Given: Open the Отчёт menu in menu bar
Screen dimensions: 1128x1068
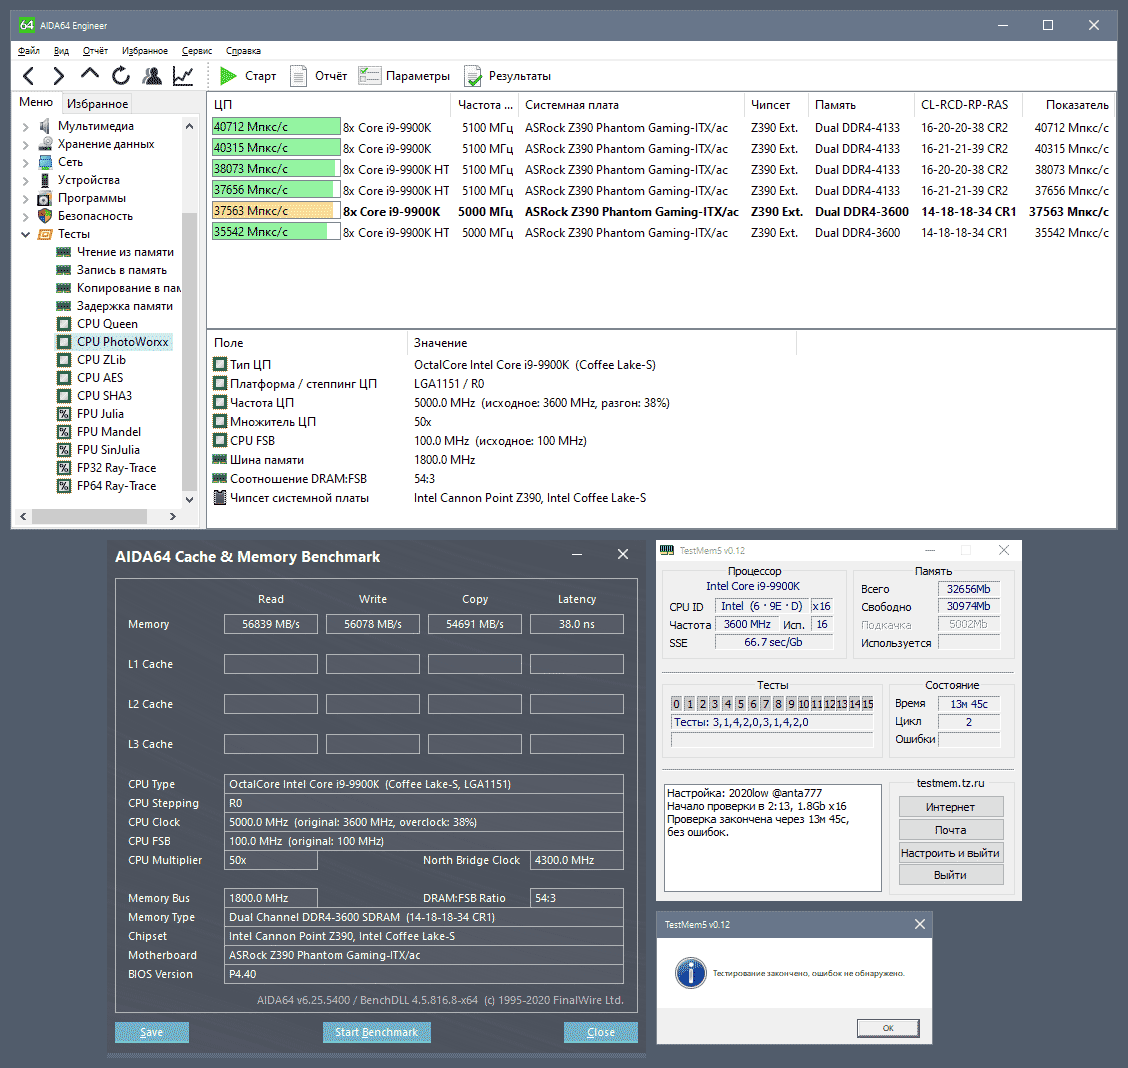Looking at the screenshot, I should click(95, 51).
